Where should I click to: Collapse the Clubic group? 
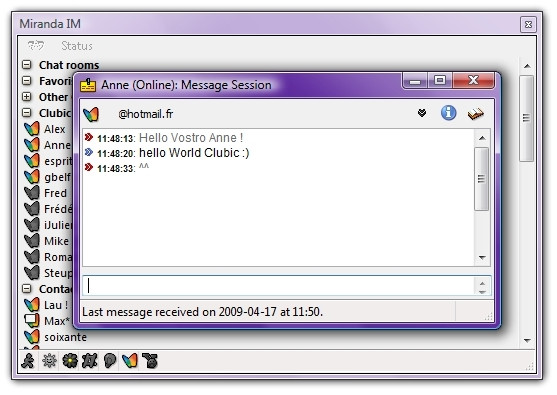click(x=27, y=113)
